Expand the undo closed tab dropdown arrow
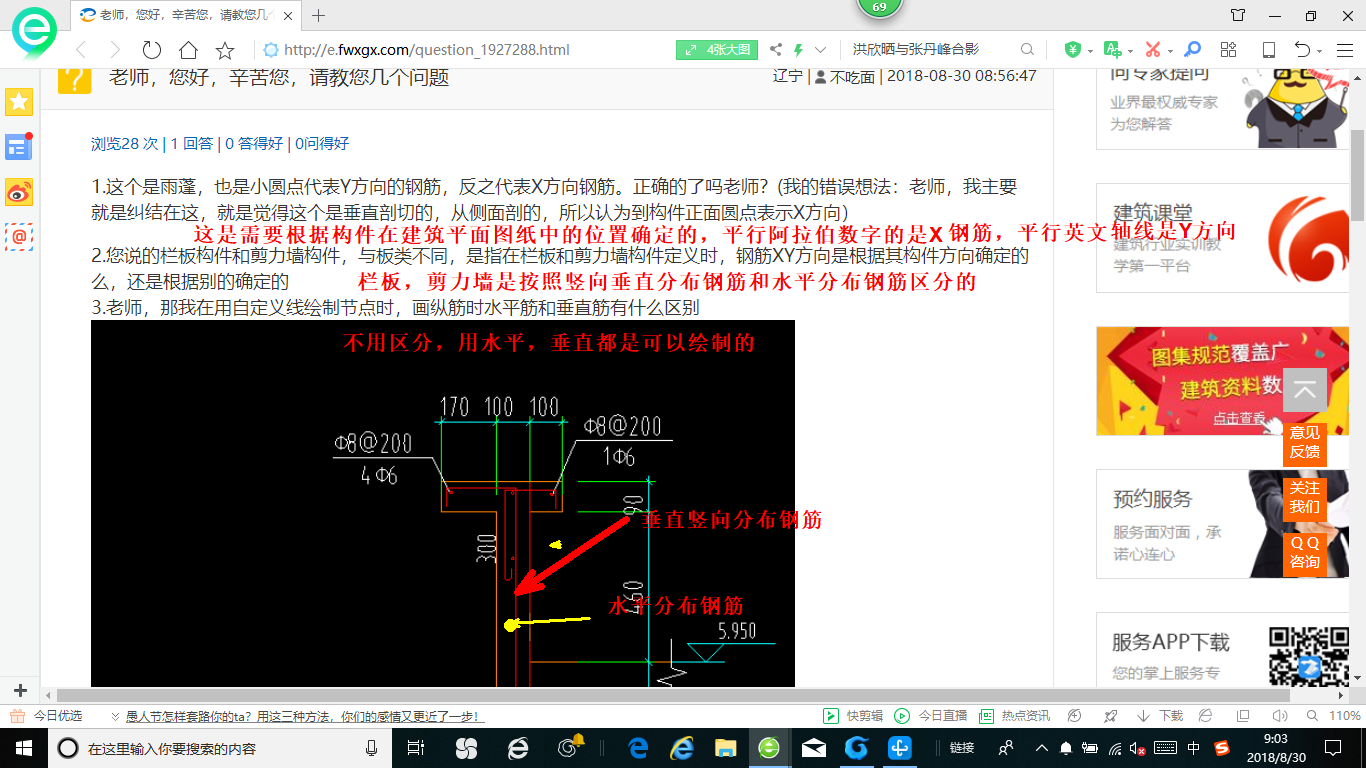Viewport: 1366px width, 768px height. (x=1320, y=51)
